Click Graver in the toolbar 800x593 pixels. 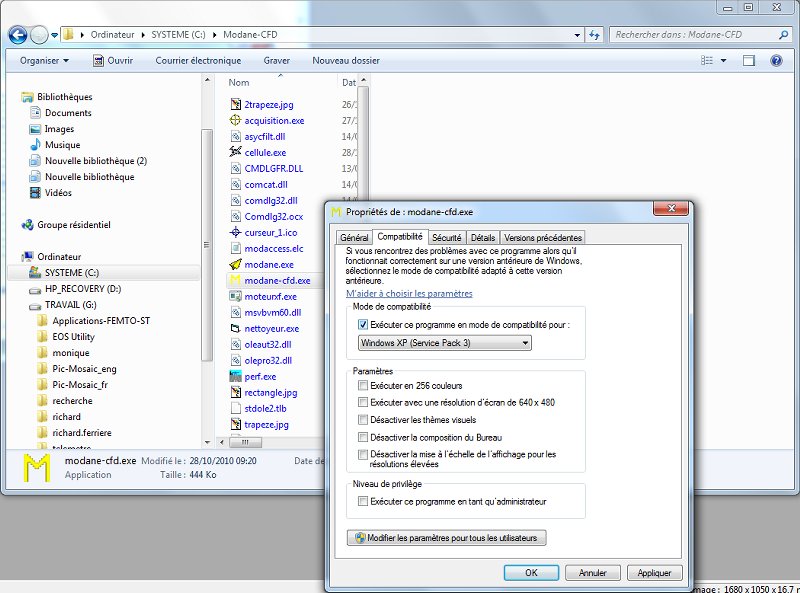[277, 61]
